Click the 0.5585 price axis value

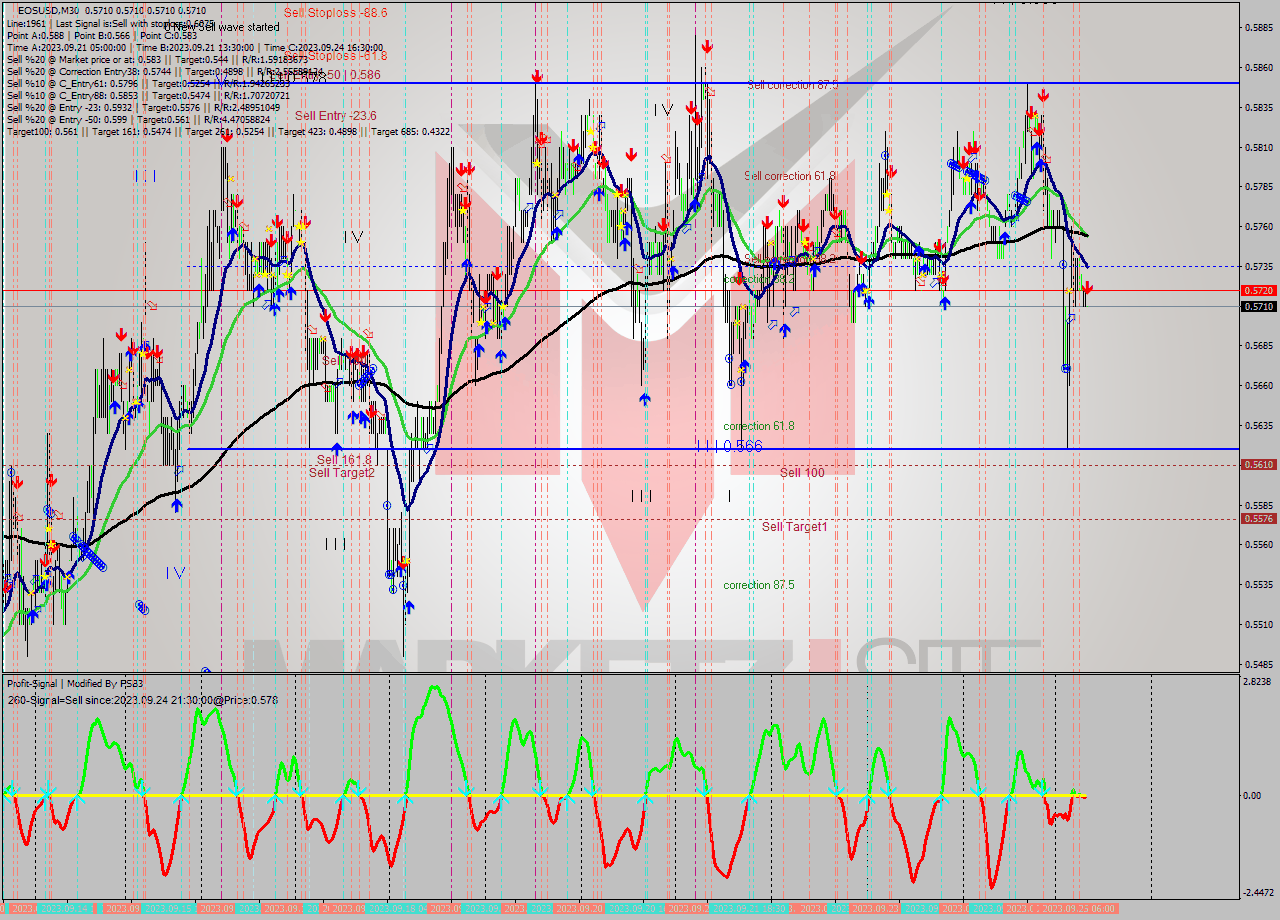pos(1257,505)
